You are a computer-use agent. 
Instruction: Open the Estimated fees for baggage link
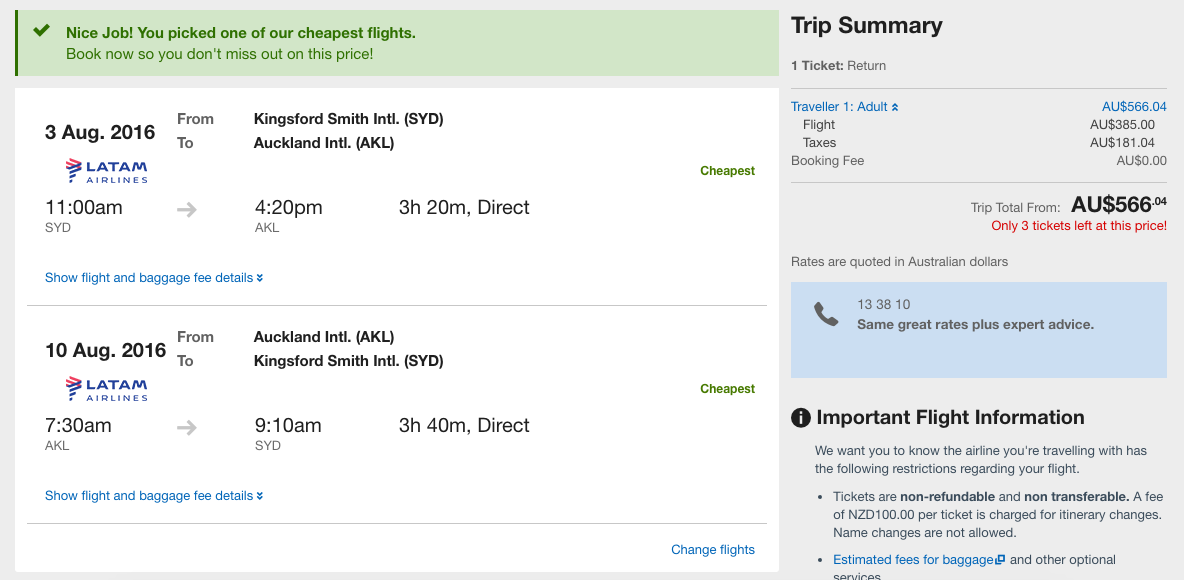click(913, 560)
